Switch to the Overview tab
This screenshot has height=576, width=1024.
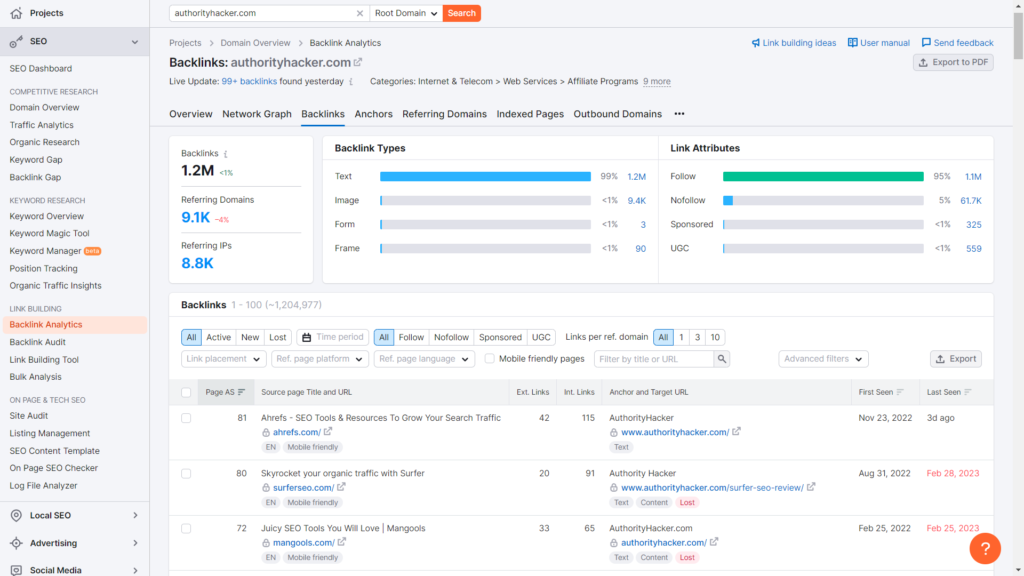point(191,114)
